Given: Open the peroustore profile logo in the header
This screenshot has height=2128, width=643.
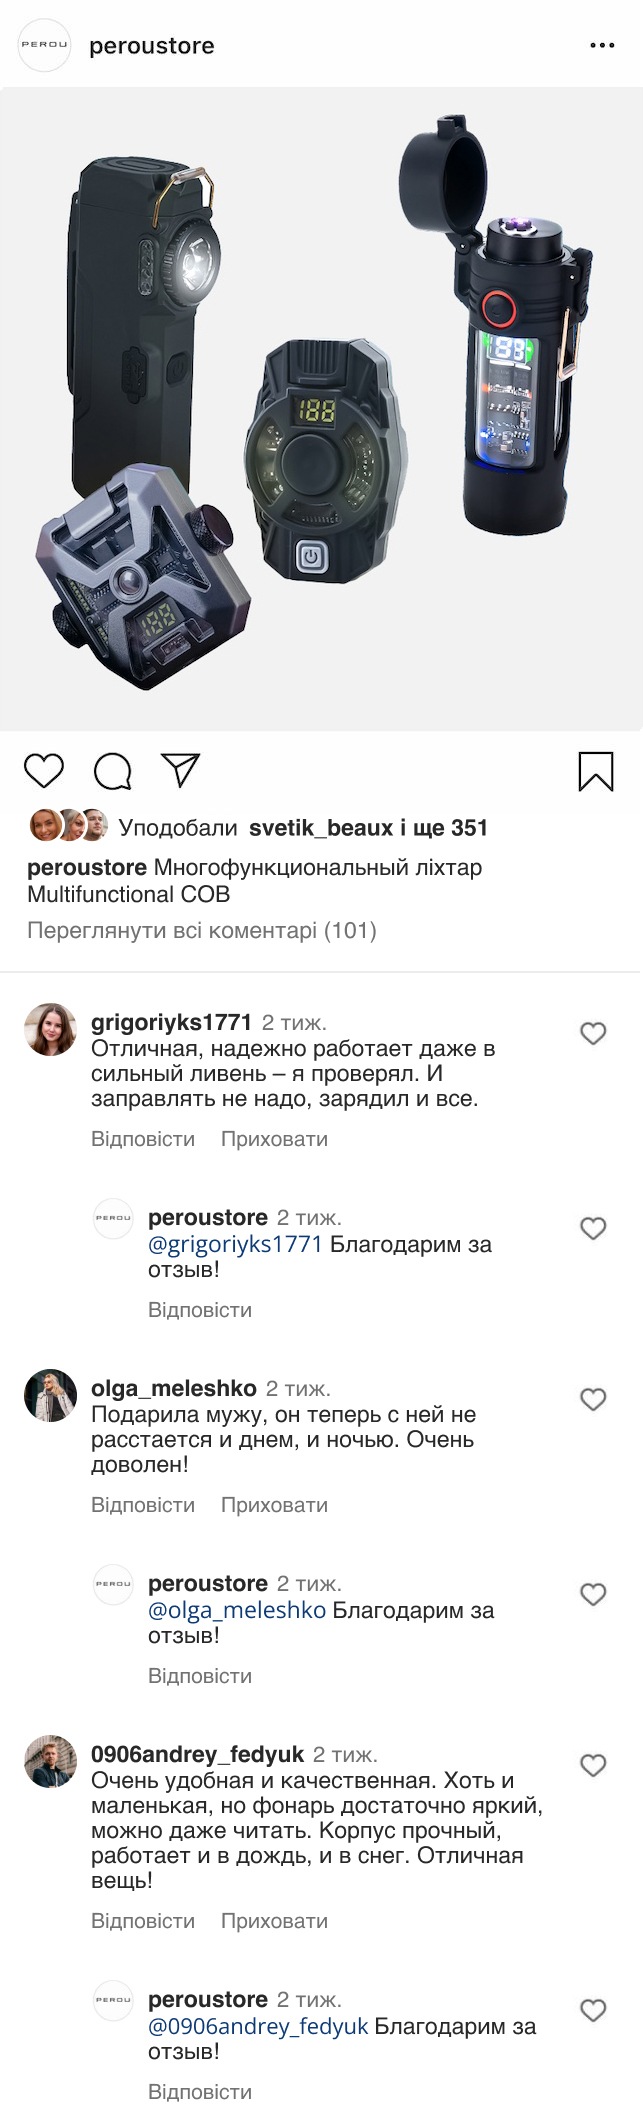Looking at the screenshot, I should click(x=45, y=46).
